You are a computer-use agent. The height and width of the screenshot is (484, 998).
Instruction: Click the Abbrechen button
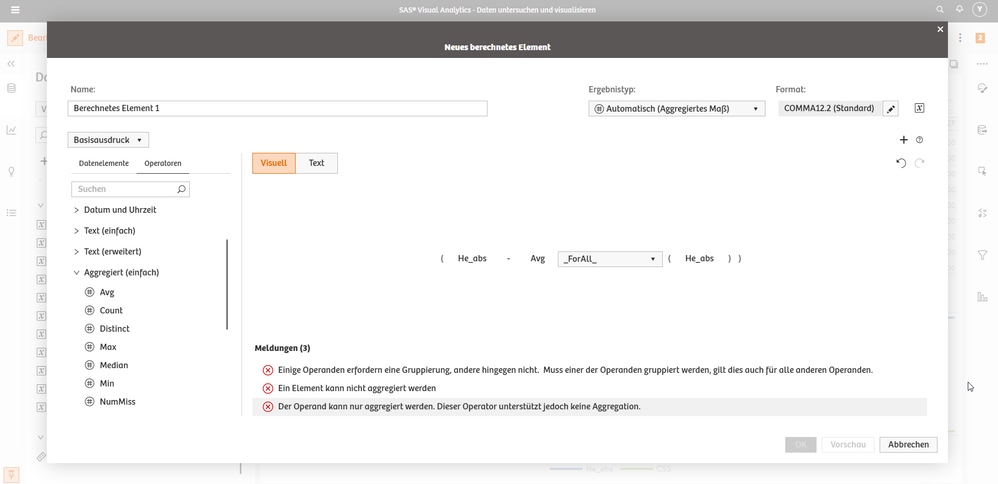tap(908, 444)
